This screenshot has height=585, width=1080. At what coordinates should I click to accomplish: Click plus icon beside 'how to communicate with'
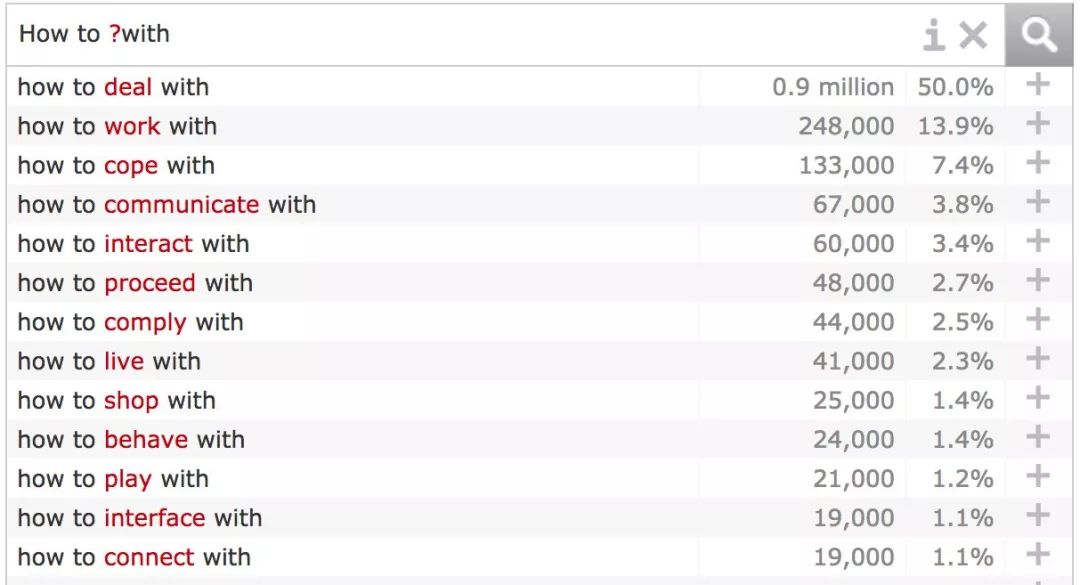pyautogui.click(x=1037, y=202)
